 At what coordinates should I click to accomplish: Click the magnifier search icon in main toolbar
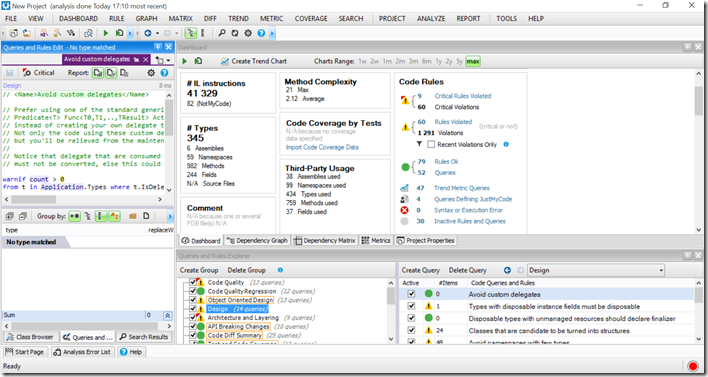[222, 33]
